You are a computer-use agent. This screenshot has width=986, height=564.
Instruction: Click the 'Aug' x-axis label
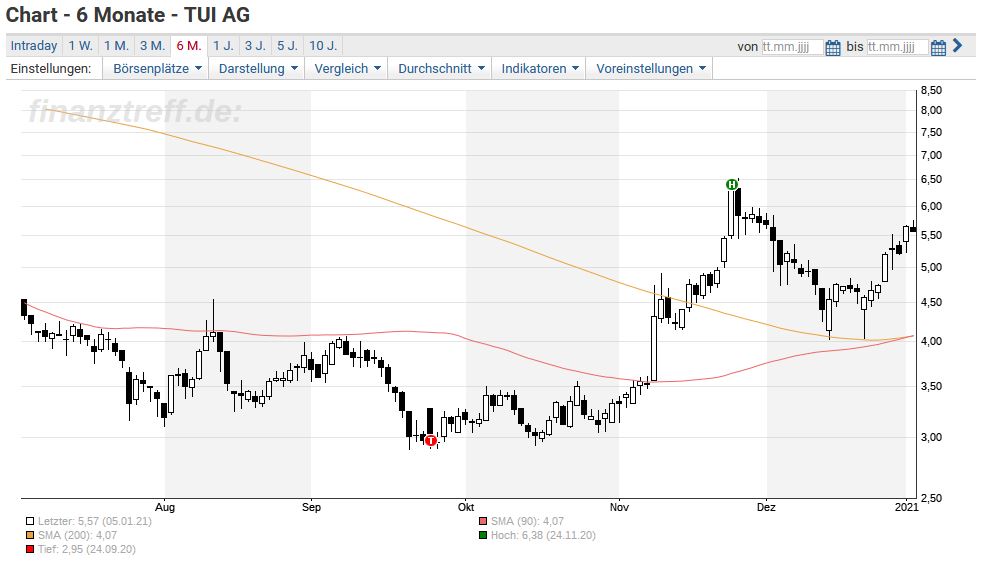[x=165, y=507]
